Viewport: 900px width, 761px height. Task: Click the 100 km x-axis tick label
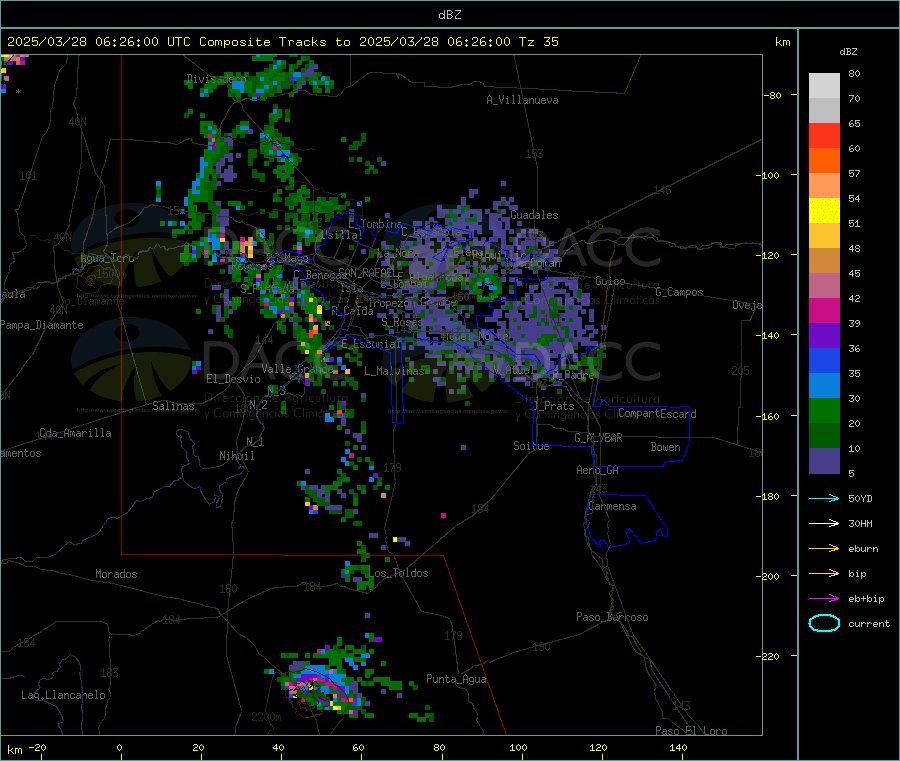518,747
